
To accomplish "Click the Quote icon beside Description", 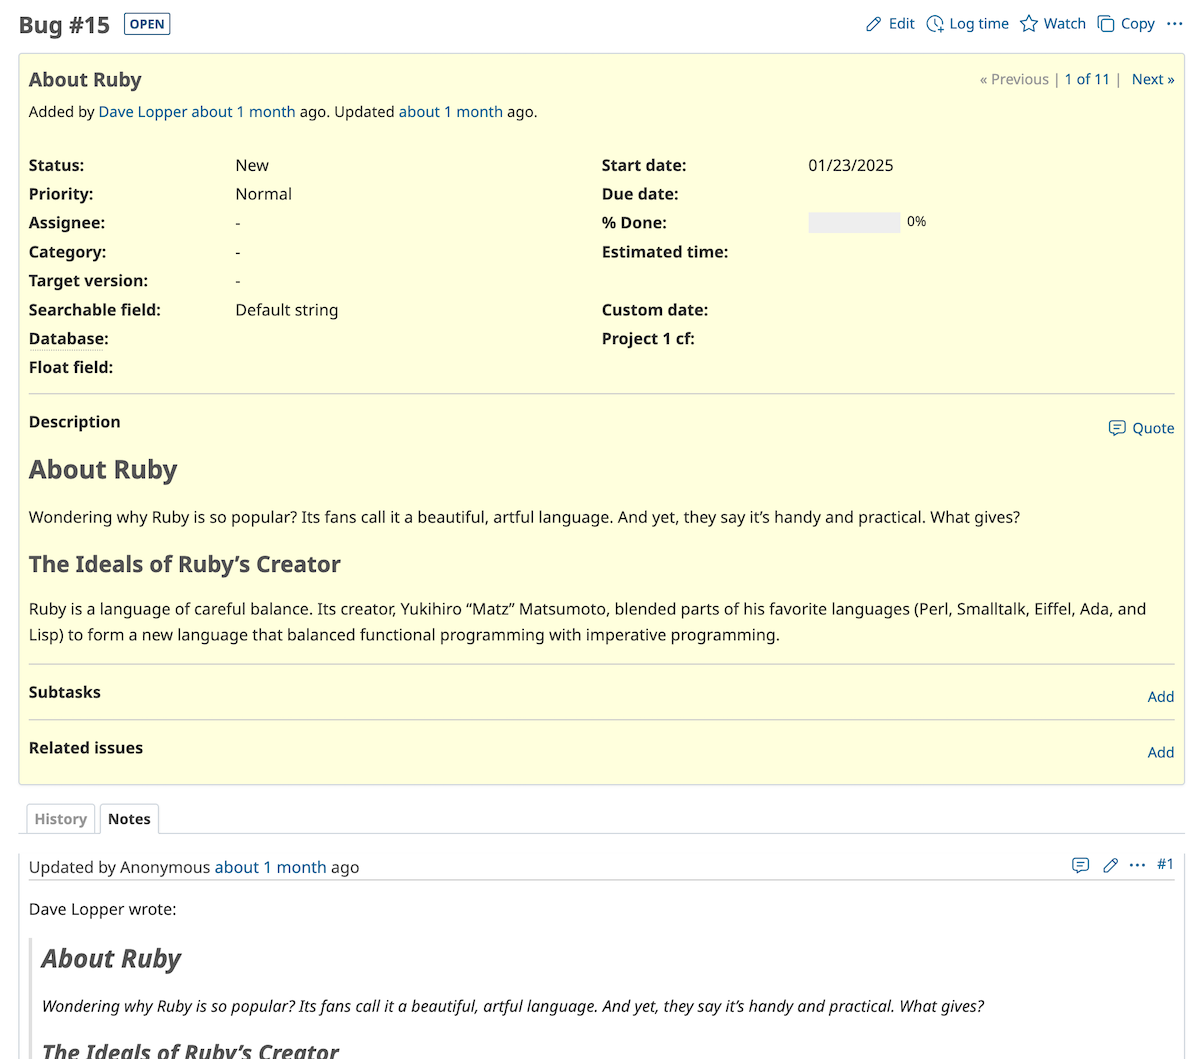I will tap(1118, 428).
